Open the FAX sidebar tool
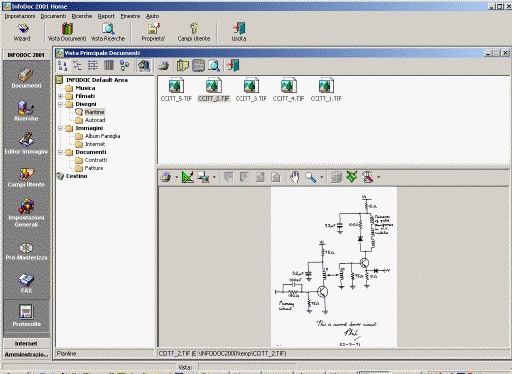The image size is (512, 374). [x=26, y=283]
